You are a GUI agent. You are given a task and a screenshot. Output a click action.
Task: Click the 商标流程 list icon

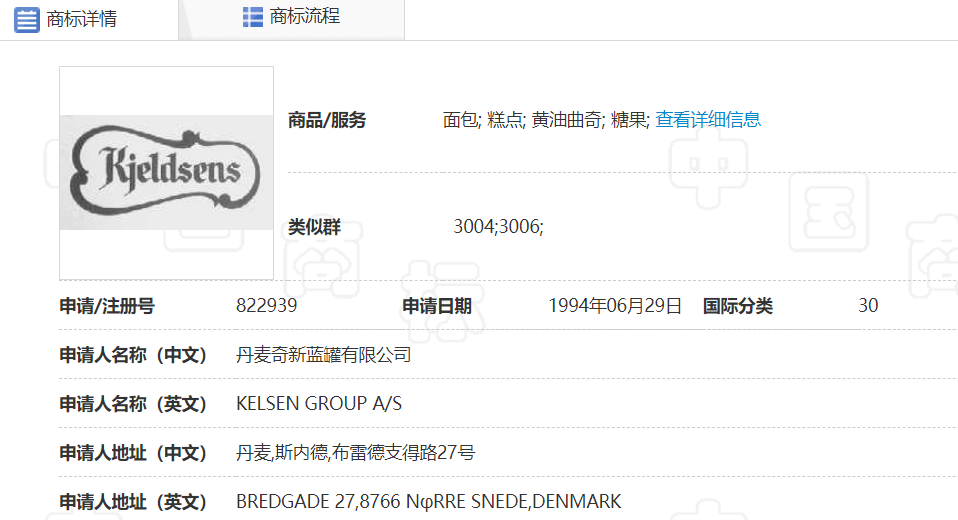[x=253, y=17]
